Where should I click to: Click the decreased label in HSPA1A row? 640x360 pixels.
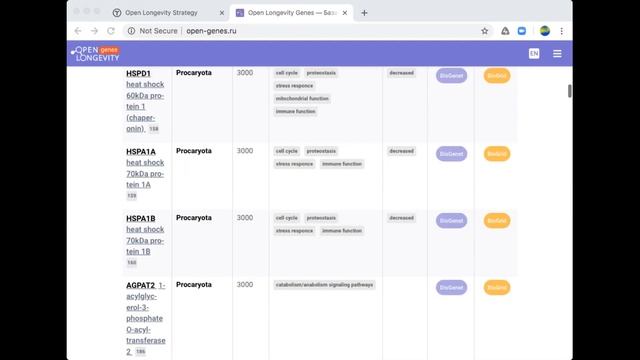coord(402,151)
